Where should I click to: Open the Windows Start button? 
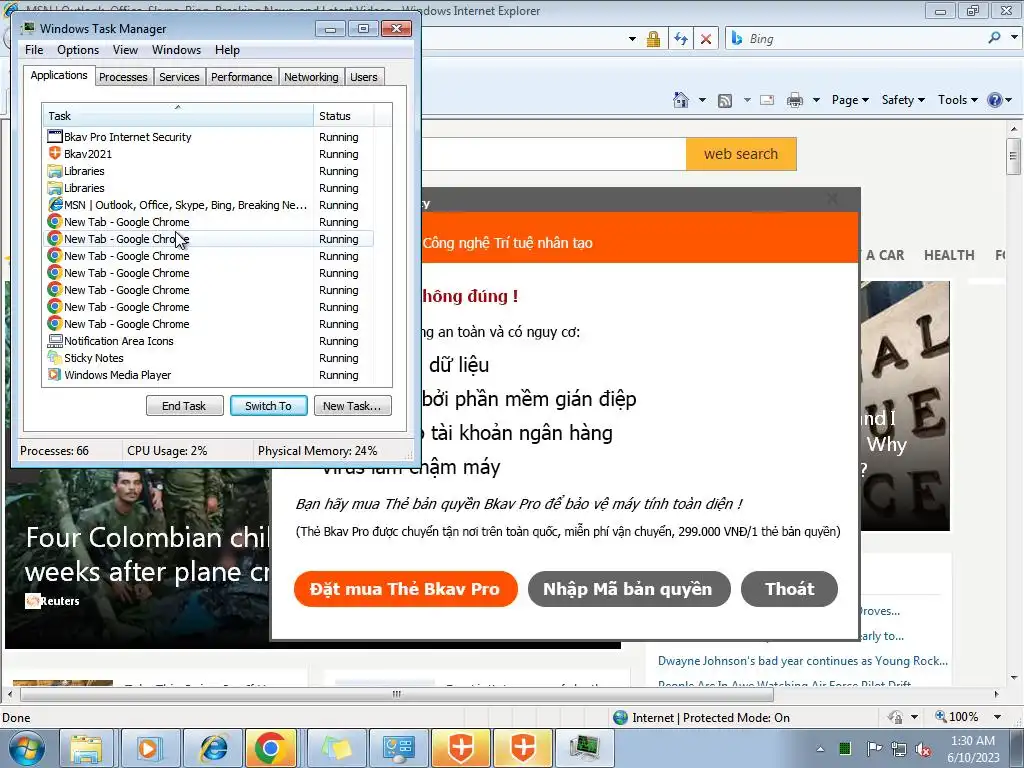tap(25, 748)
